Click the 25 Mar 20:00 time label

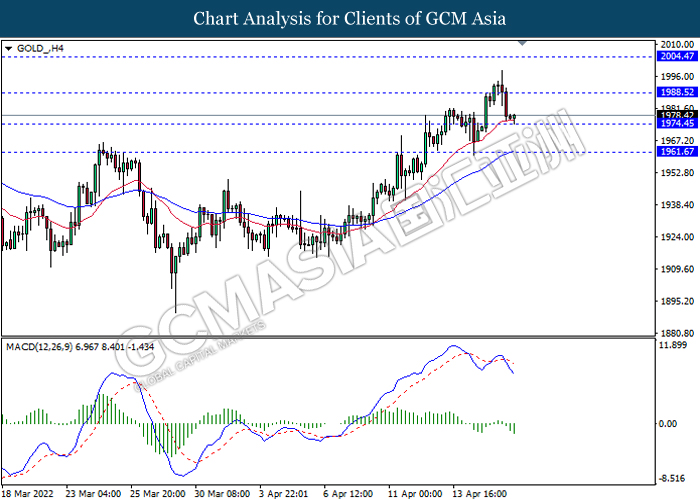click(x=158, y=494)
